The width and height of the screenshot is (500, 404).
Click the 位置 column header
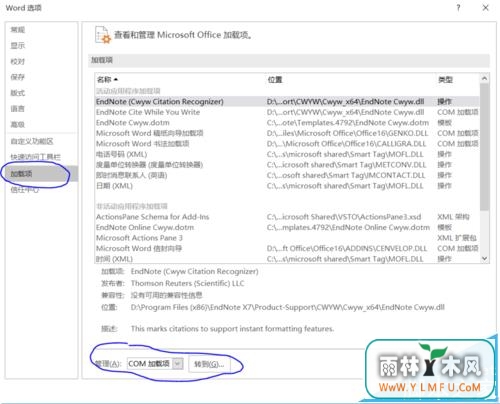275,79
